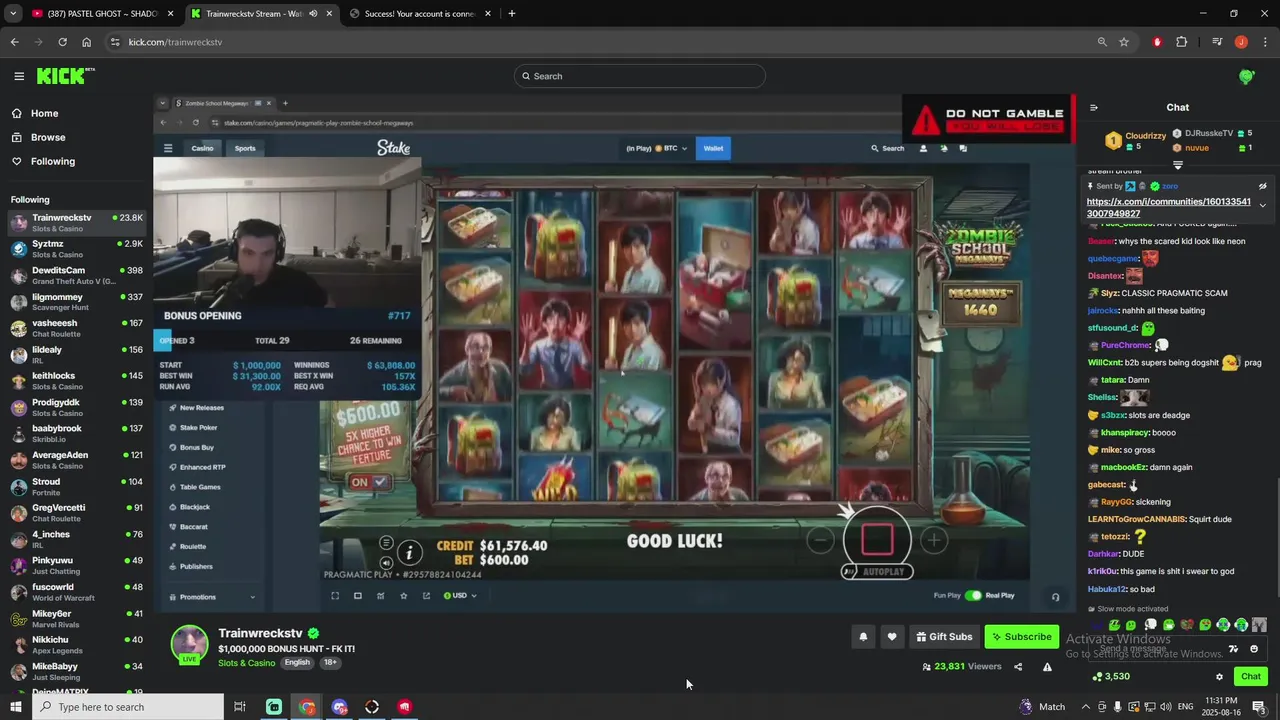Expand the pinned message chevron
This screenshot has width=1280, height=720.
pos(1262,206)
